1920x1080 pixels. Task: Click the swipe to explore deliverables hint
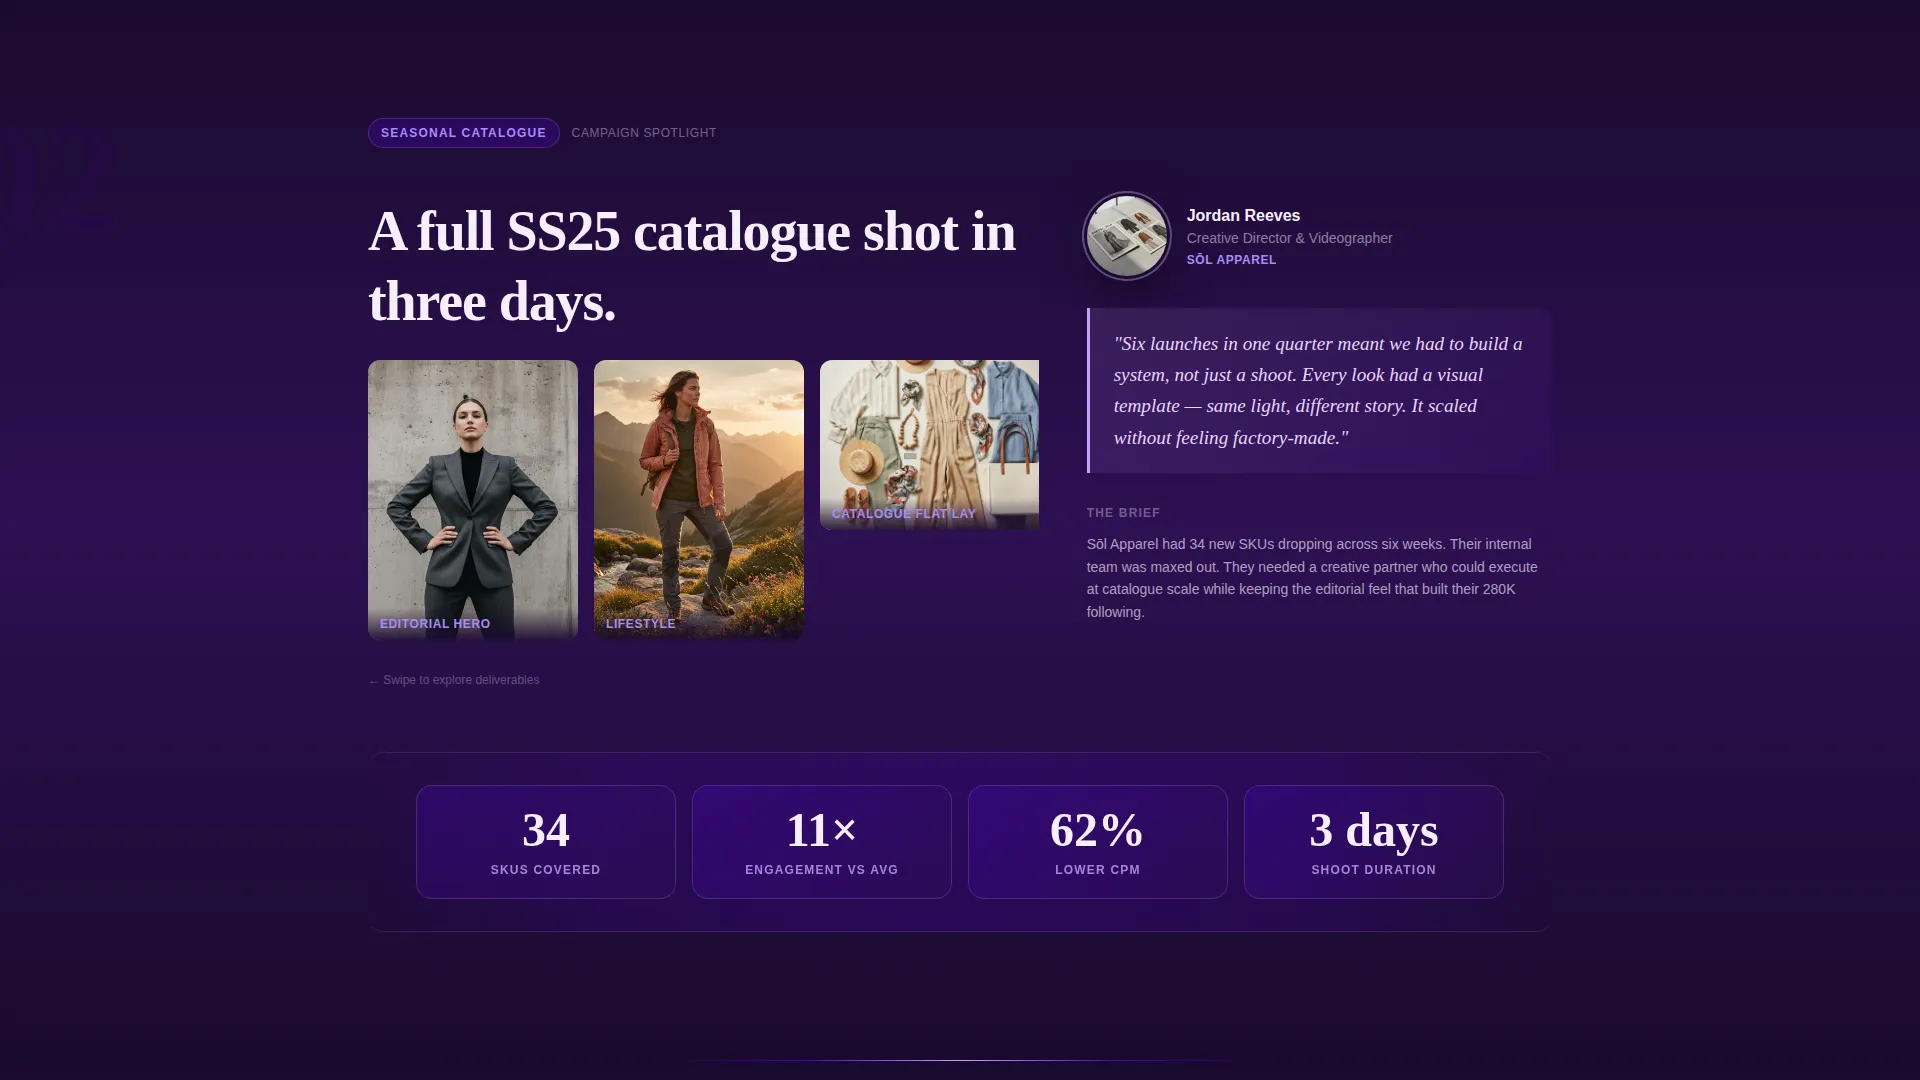(454, 680)
